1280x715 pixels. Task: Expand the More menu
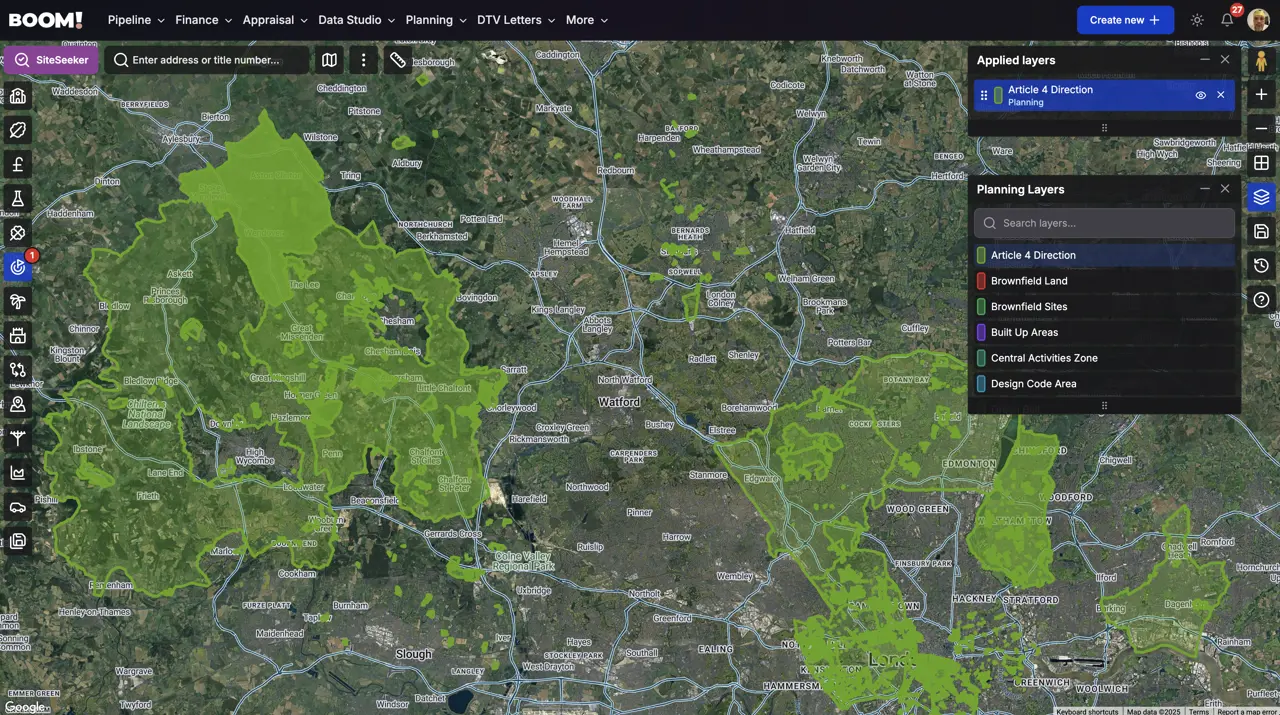pos(586,20)
